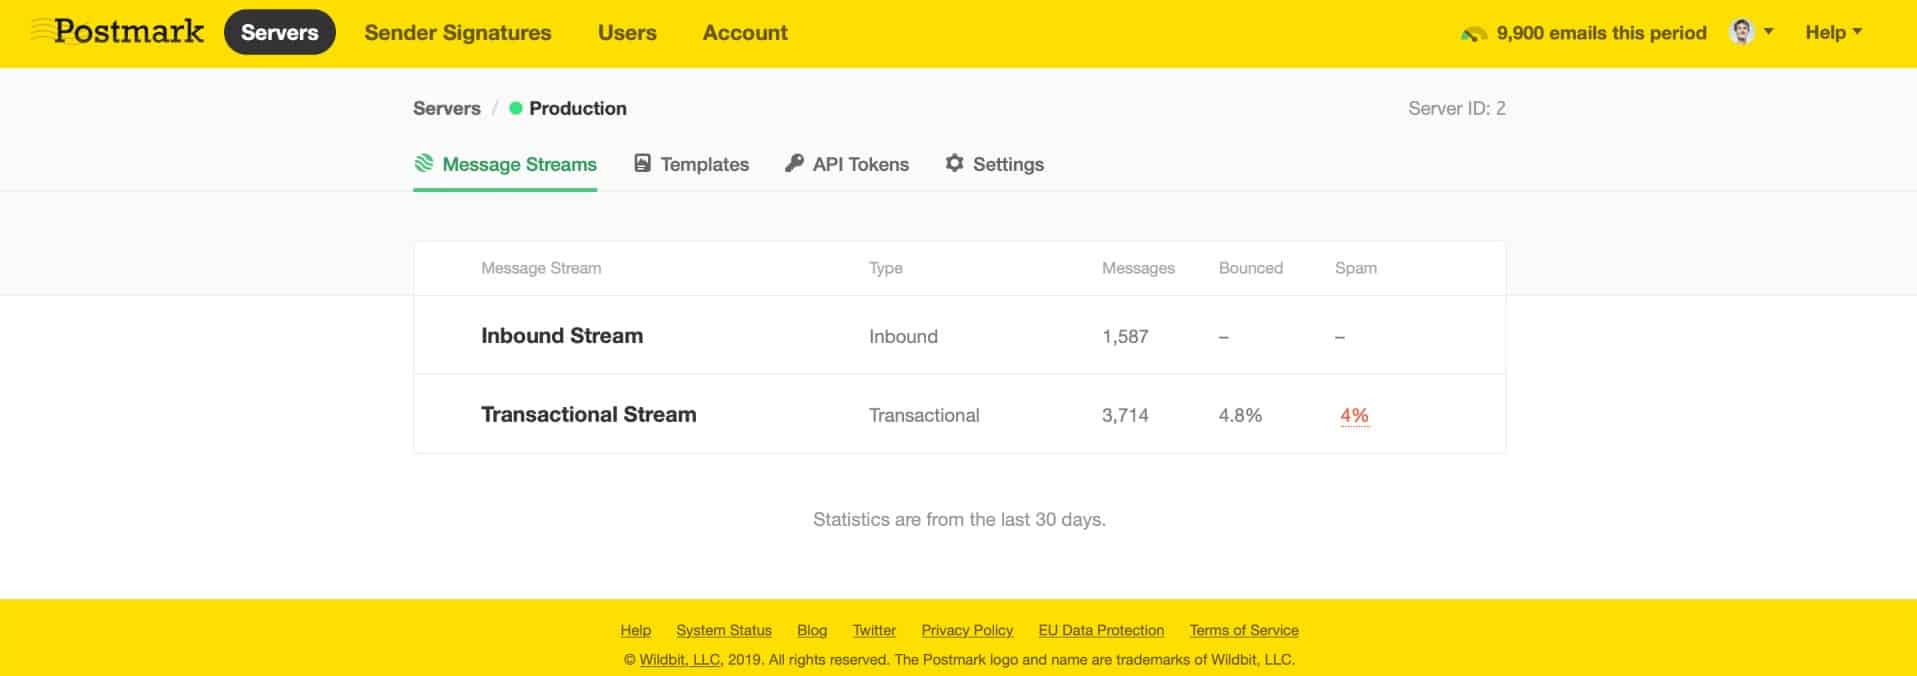Click the Spam column header
Image resolution: width=1917 pixels, height=676 pixels.
[x=1356, y=268]
